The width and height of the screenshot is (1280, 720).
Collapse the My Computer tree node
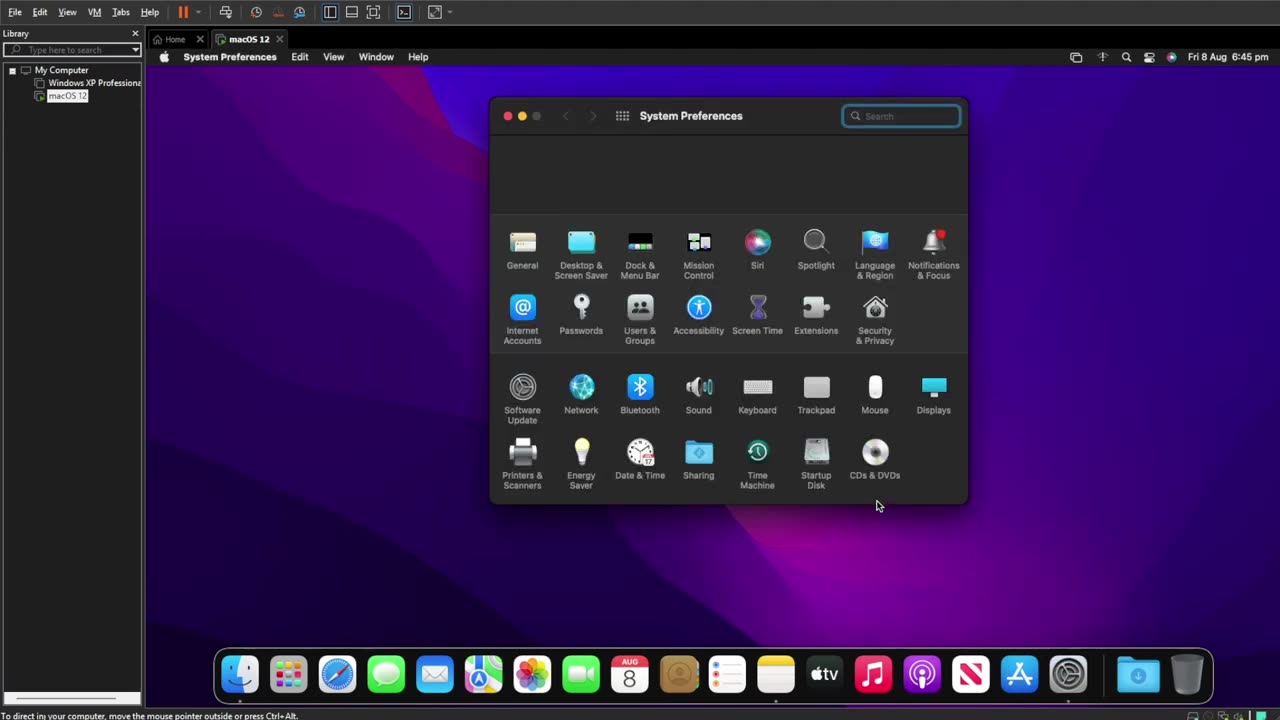tap(12, 70)
